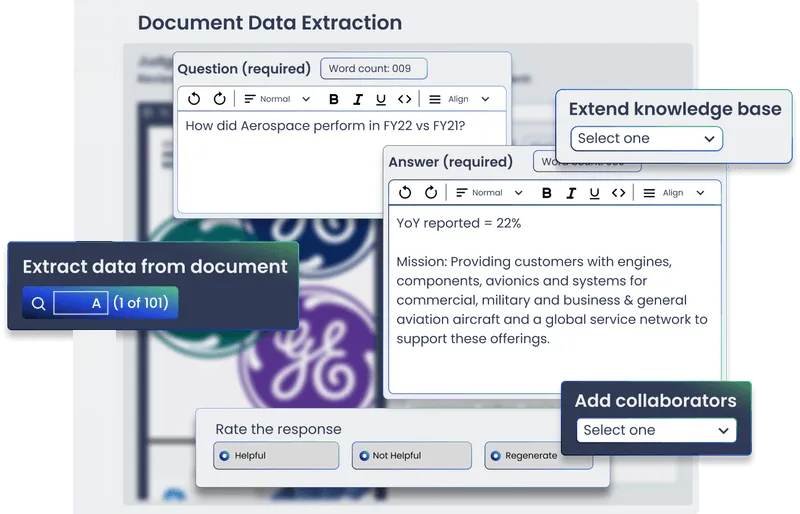Toggle underline in Question editor toolbar

pos(381,100)
